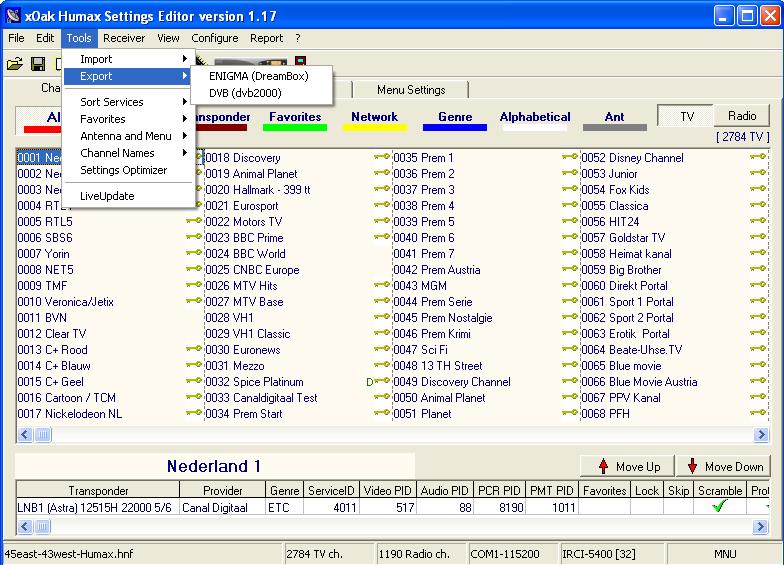Click the key icon beside 0018 Discovery
The height and width of the screenshot is (565, 784).
click(382, 157)
